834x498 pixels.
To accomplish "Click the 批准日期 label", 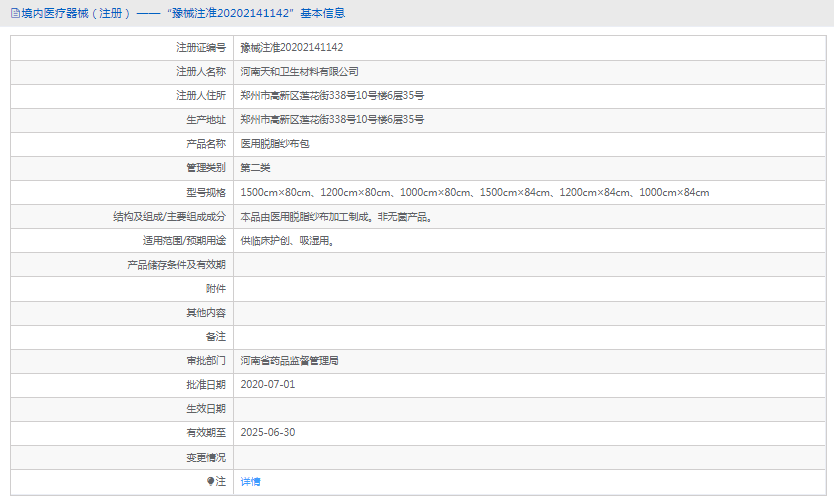I will pyautogui.click(x=206, y=385).
